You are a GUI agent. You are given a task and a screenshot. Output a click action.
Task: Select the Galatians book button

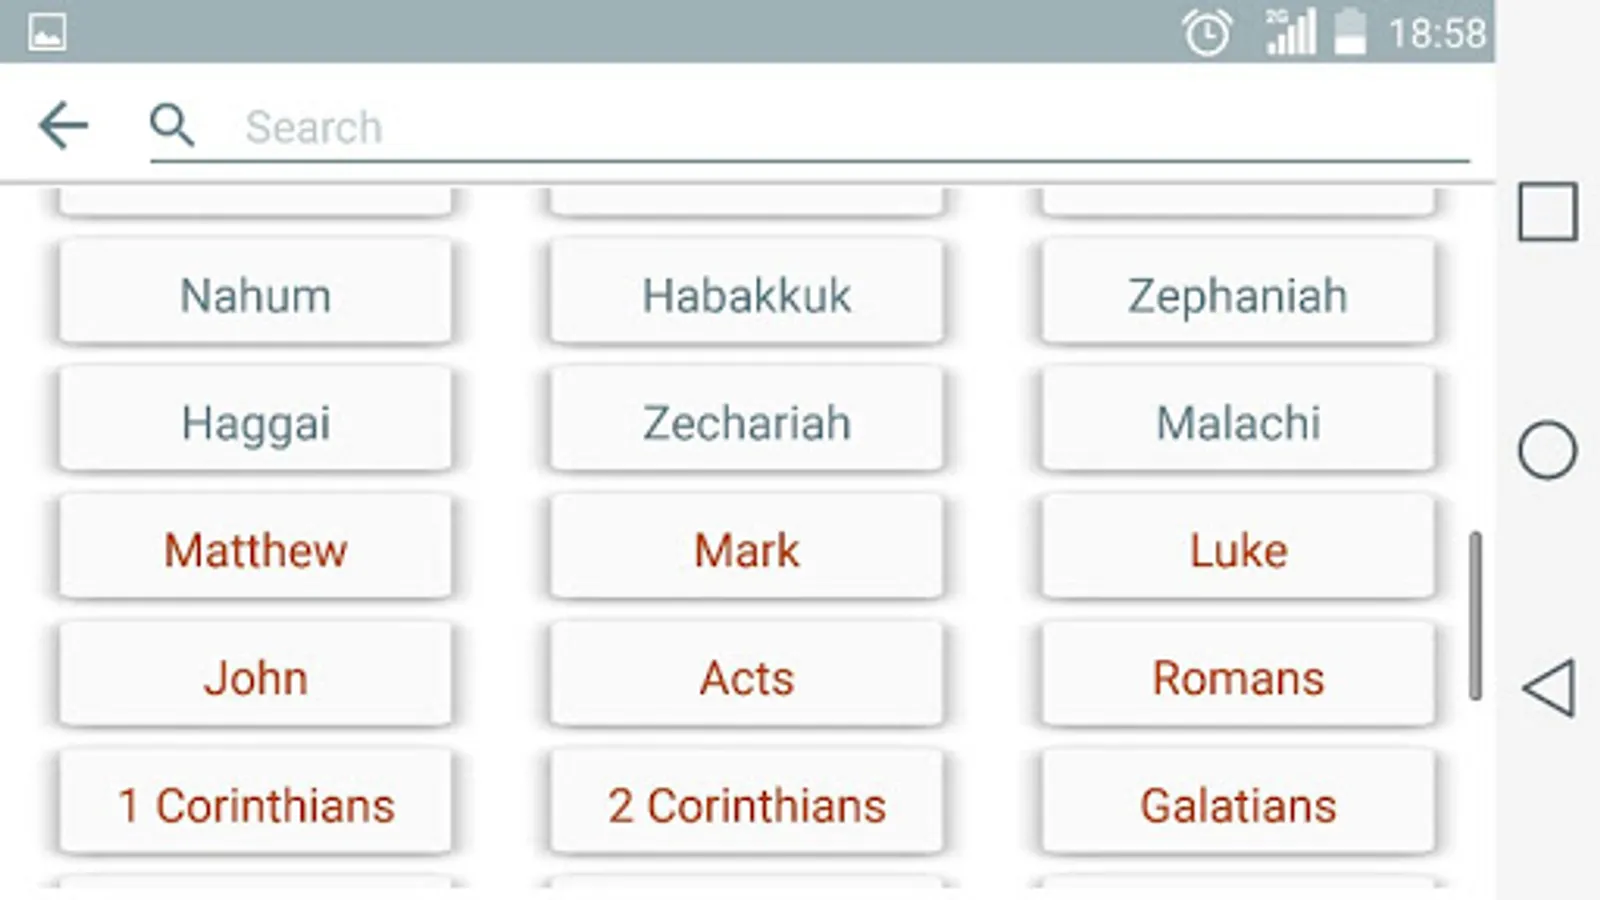(1237, 804)
